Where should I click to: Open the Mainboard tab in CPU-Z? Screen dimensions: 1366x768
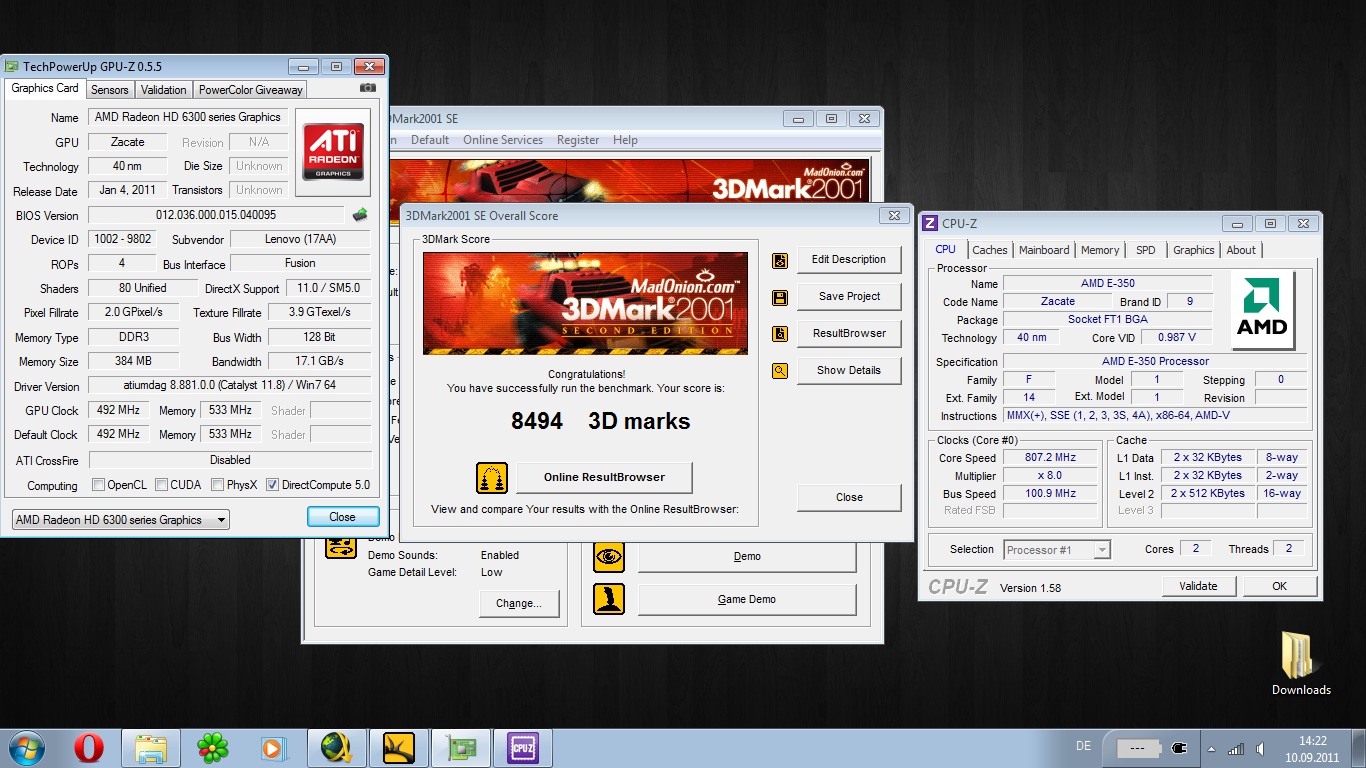pyautogui.click(x=1044, y=250)
